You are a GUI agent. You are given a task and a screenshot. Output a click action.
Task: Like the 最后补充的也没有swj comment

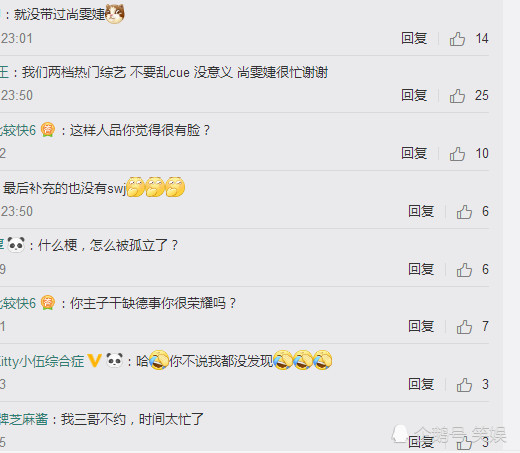[x=464, y=212]
